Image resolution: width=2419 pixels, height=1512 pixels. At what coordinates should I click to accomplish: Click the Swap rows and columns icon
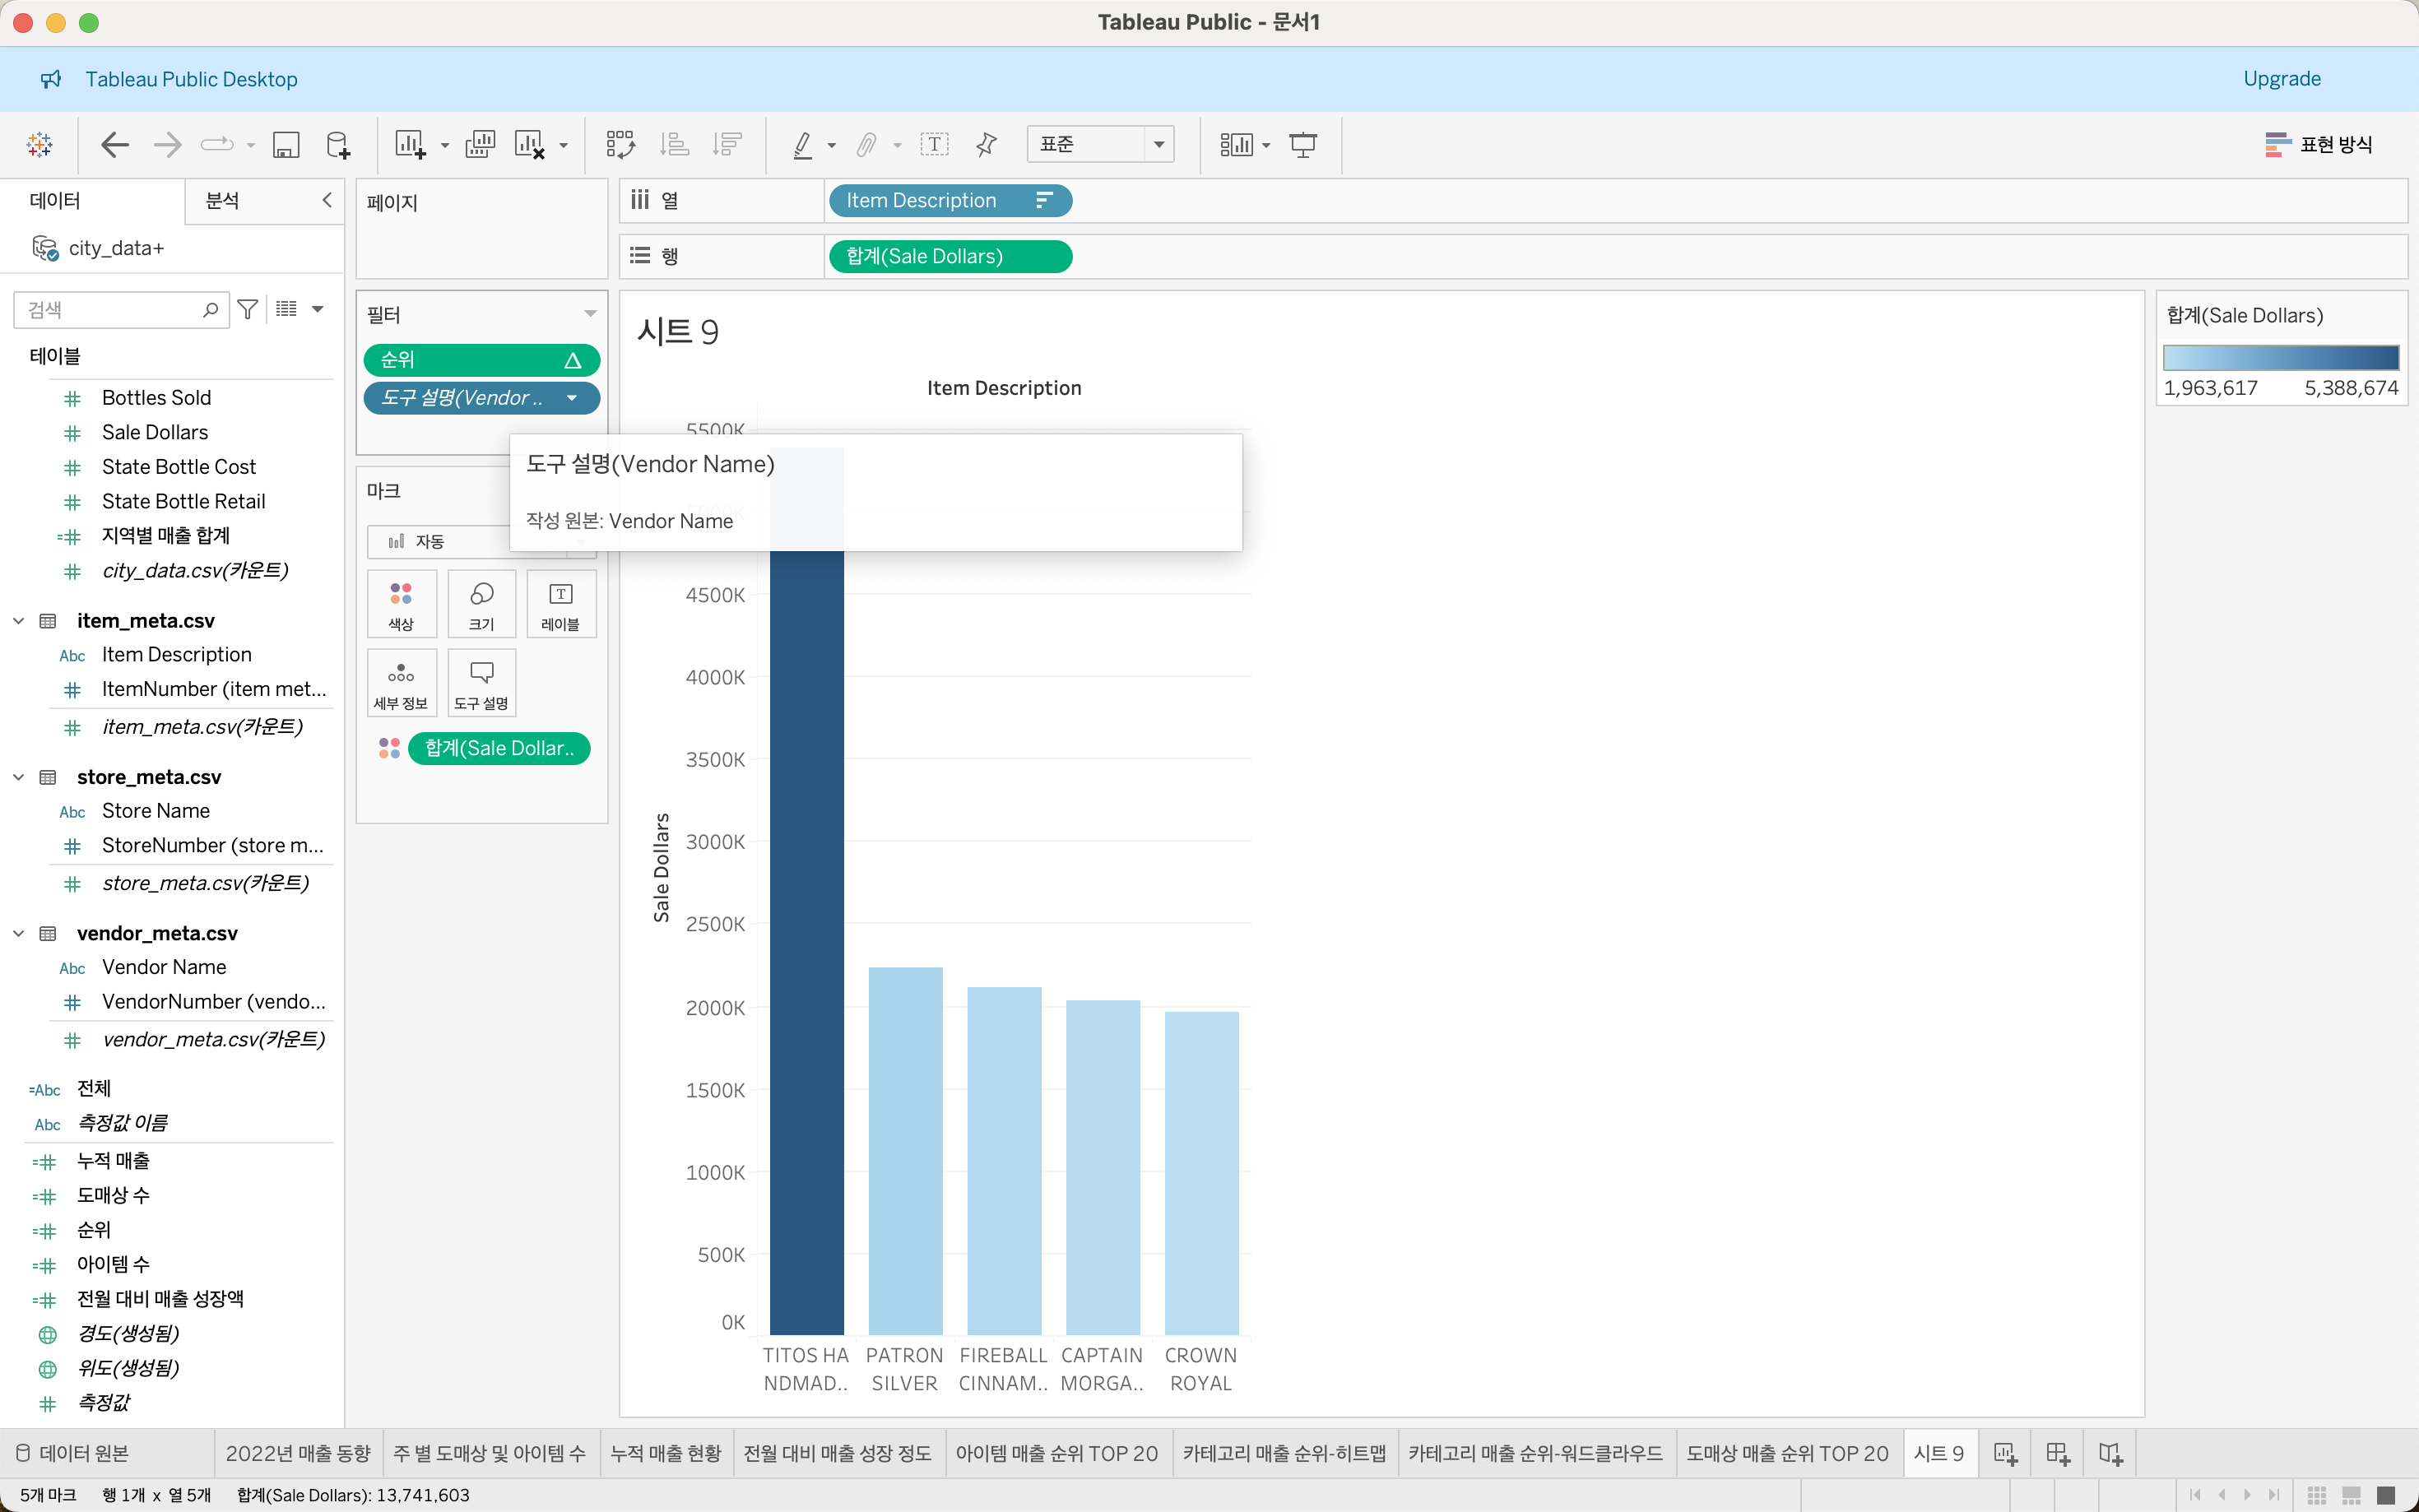620,145
